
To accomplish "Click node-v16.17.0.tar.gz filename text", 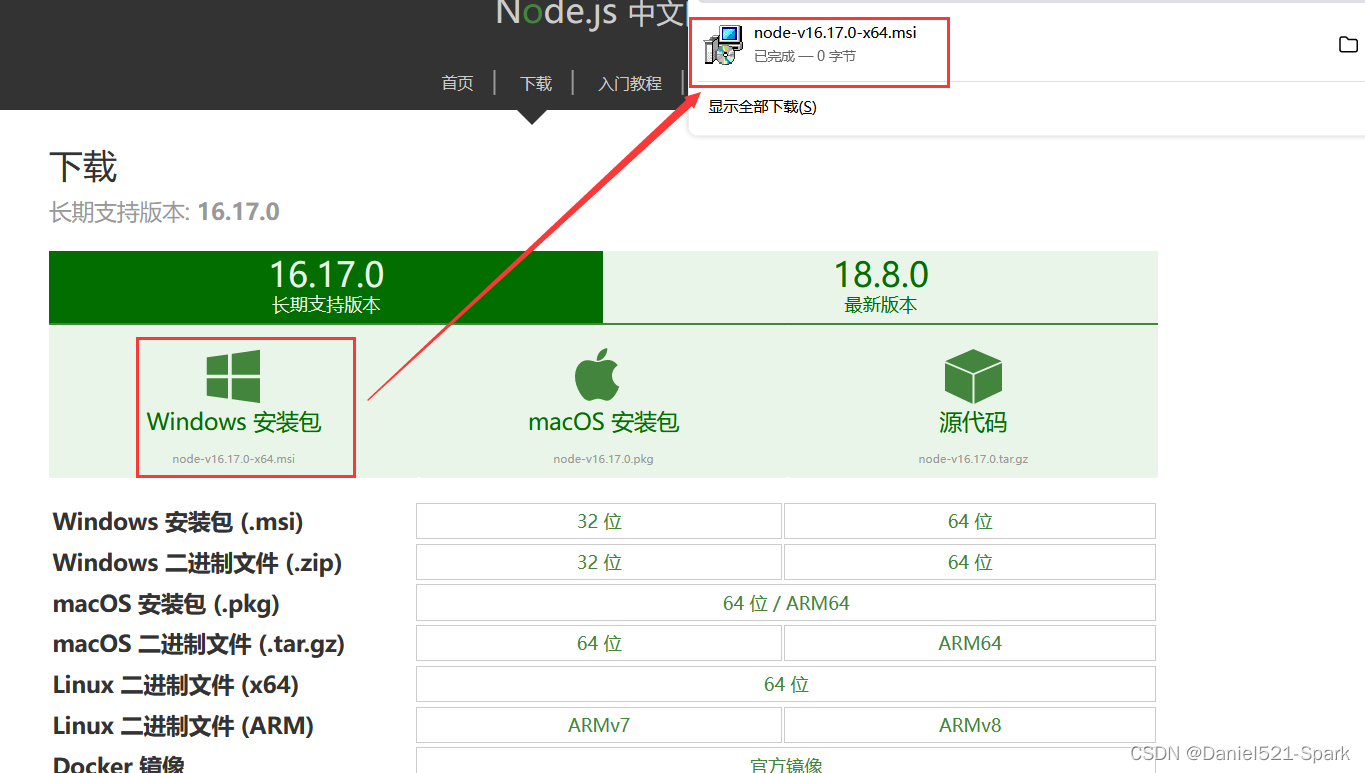I will [973, 459].
